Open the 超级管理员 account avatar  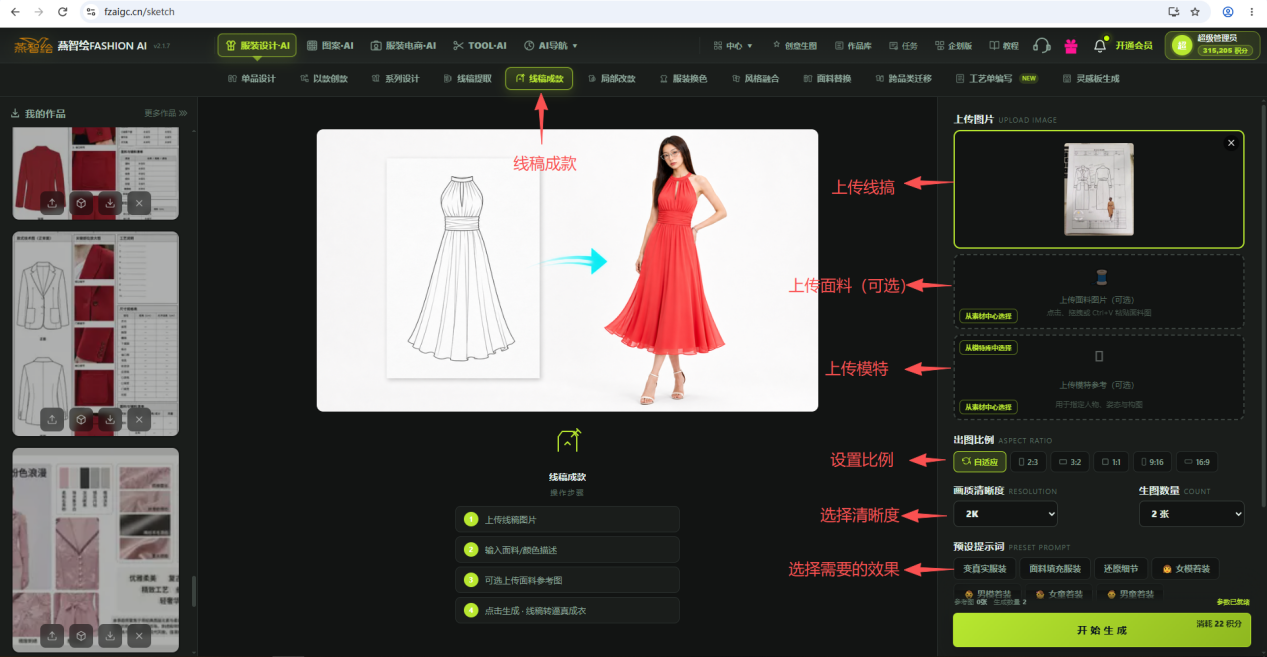click(x=1181, y=45)
